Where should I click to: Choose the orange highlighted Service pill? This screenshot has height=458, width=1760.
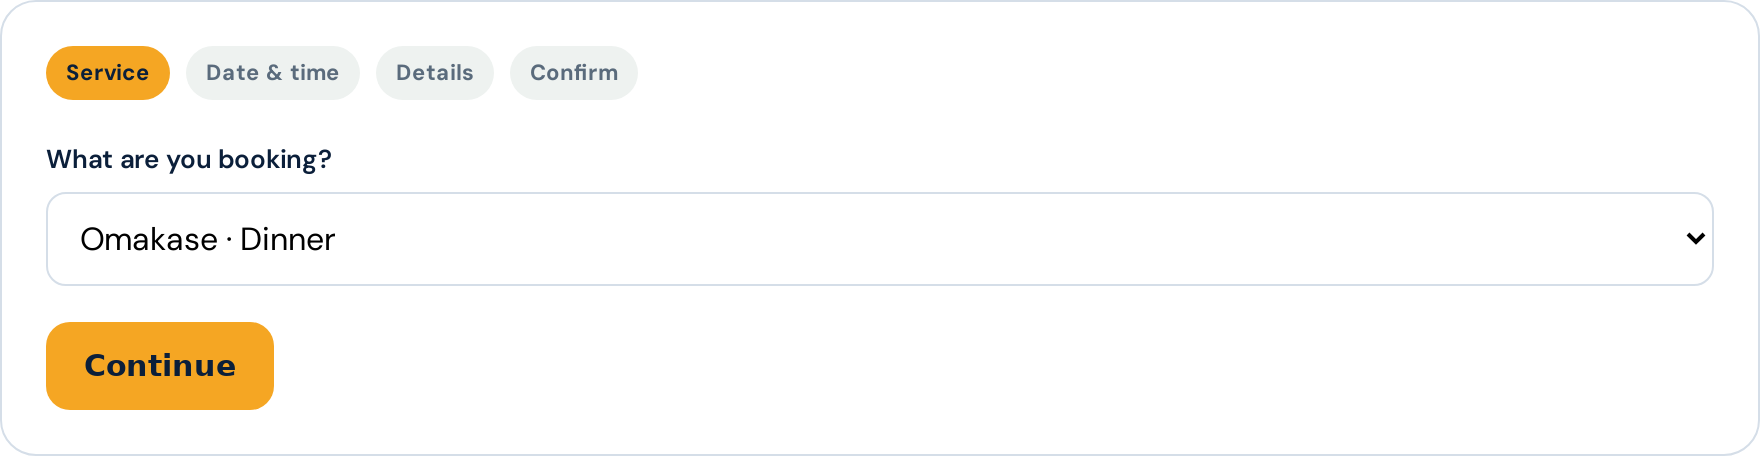coord(108,73)
